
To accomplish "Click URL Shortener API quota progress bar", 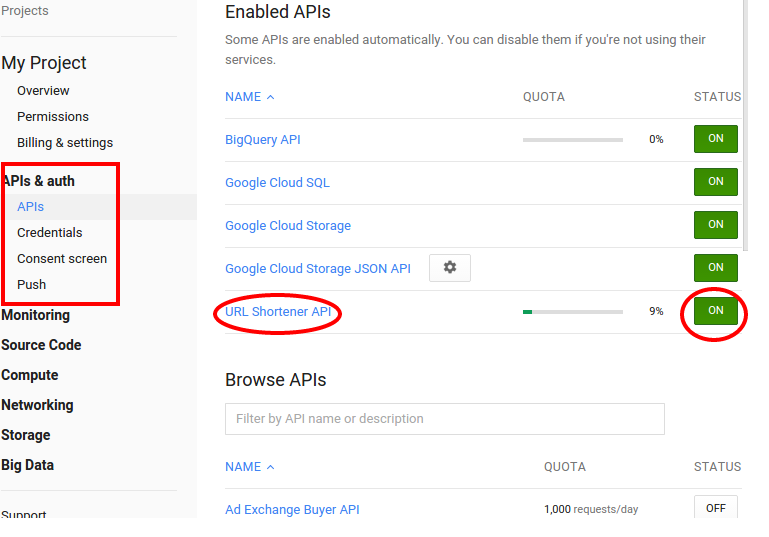I will tap(573, 312).
